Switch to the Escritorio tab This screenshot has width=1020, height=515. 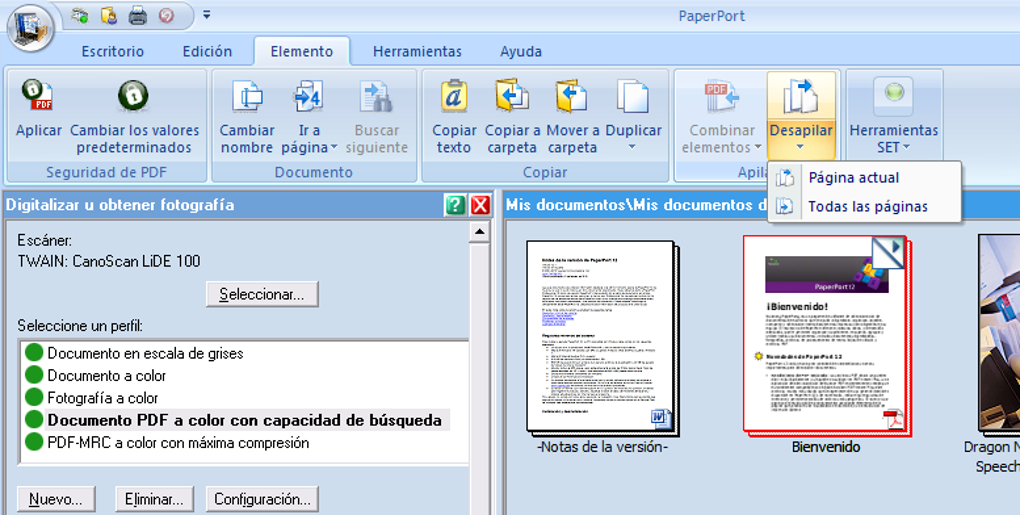113,51
